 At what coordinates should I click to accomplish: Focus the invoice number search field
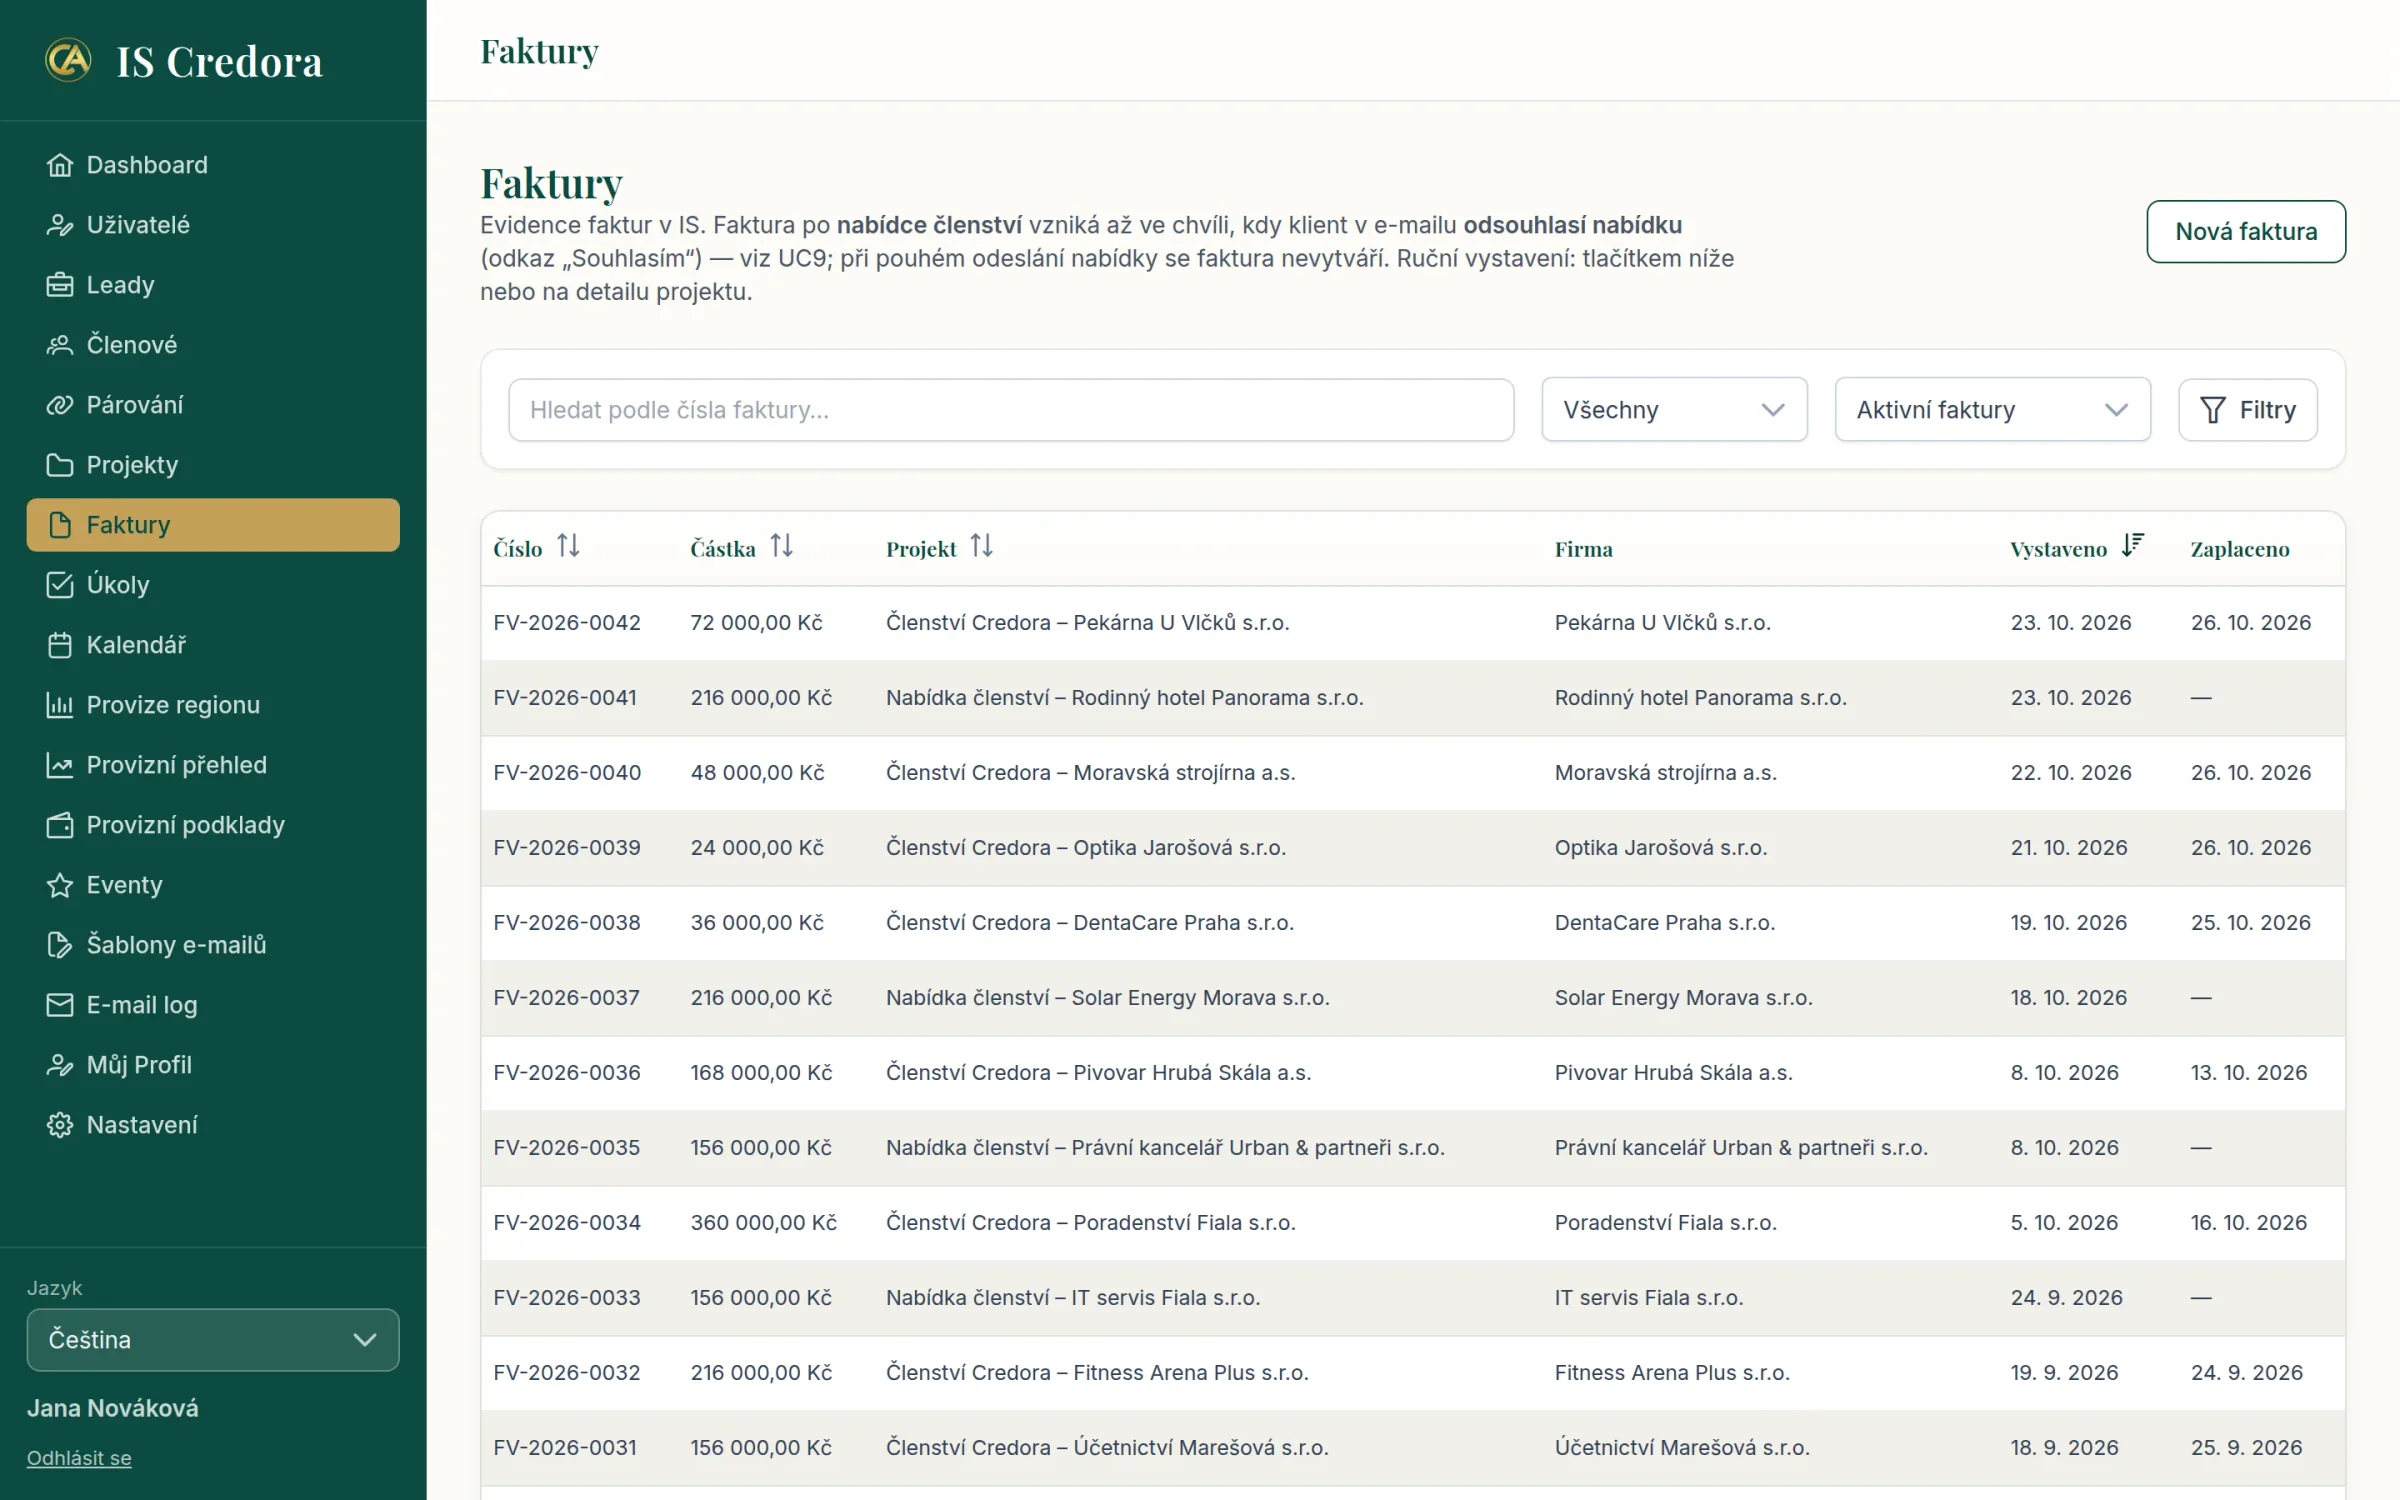(1011, 409)
